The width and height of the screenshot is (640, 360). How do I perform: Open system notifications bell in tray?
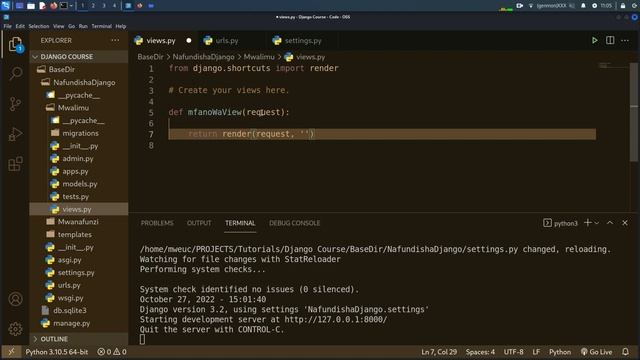tap(583, 6)
